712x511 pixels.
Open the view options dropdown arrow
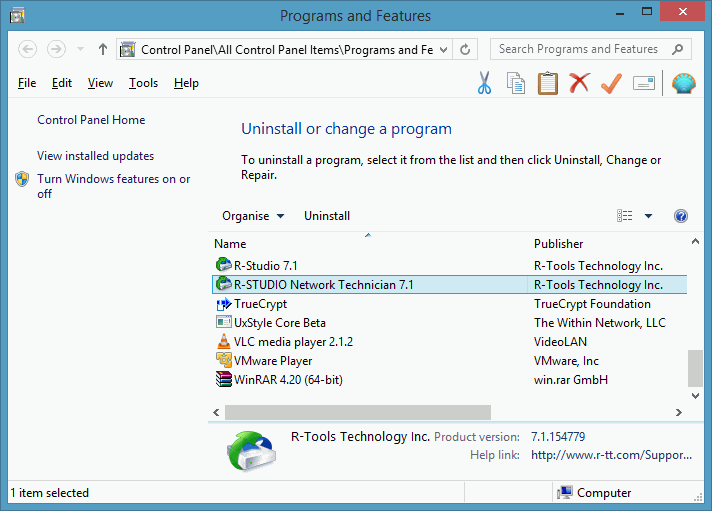click(x=648, y=216)
